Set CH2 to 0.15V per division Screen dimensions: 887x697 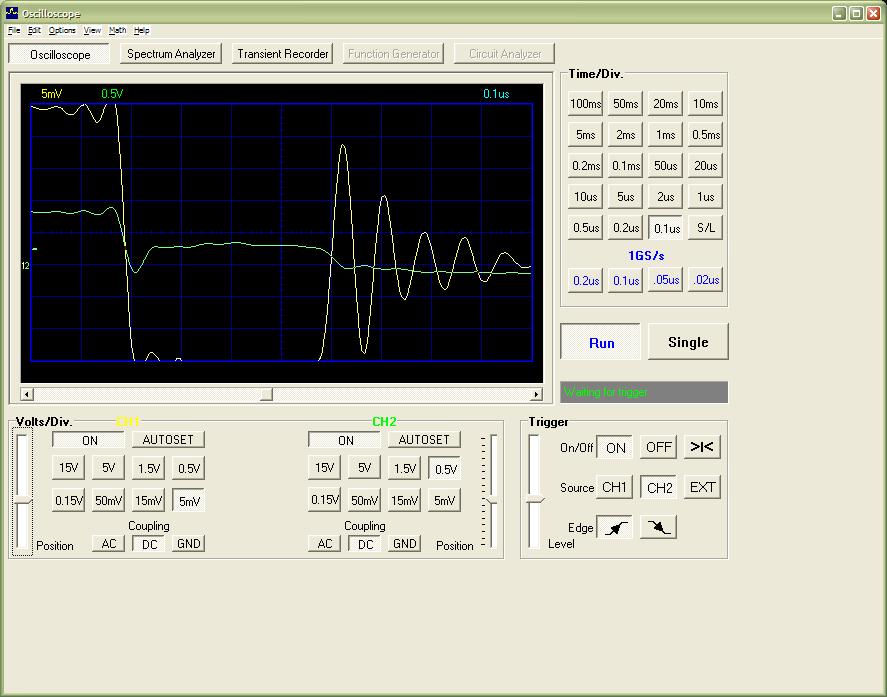pos(325,500)
